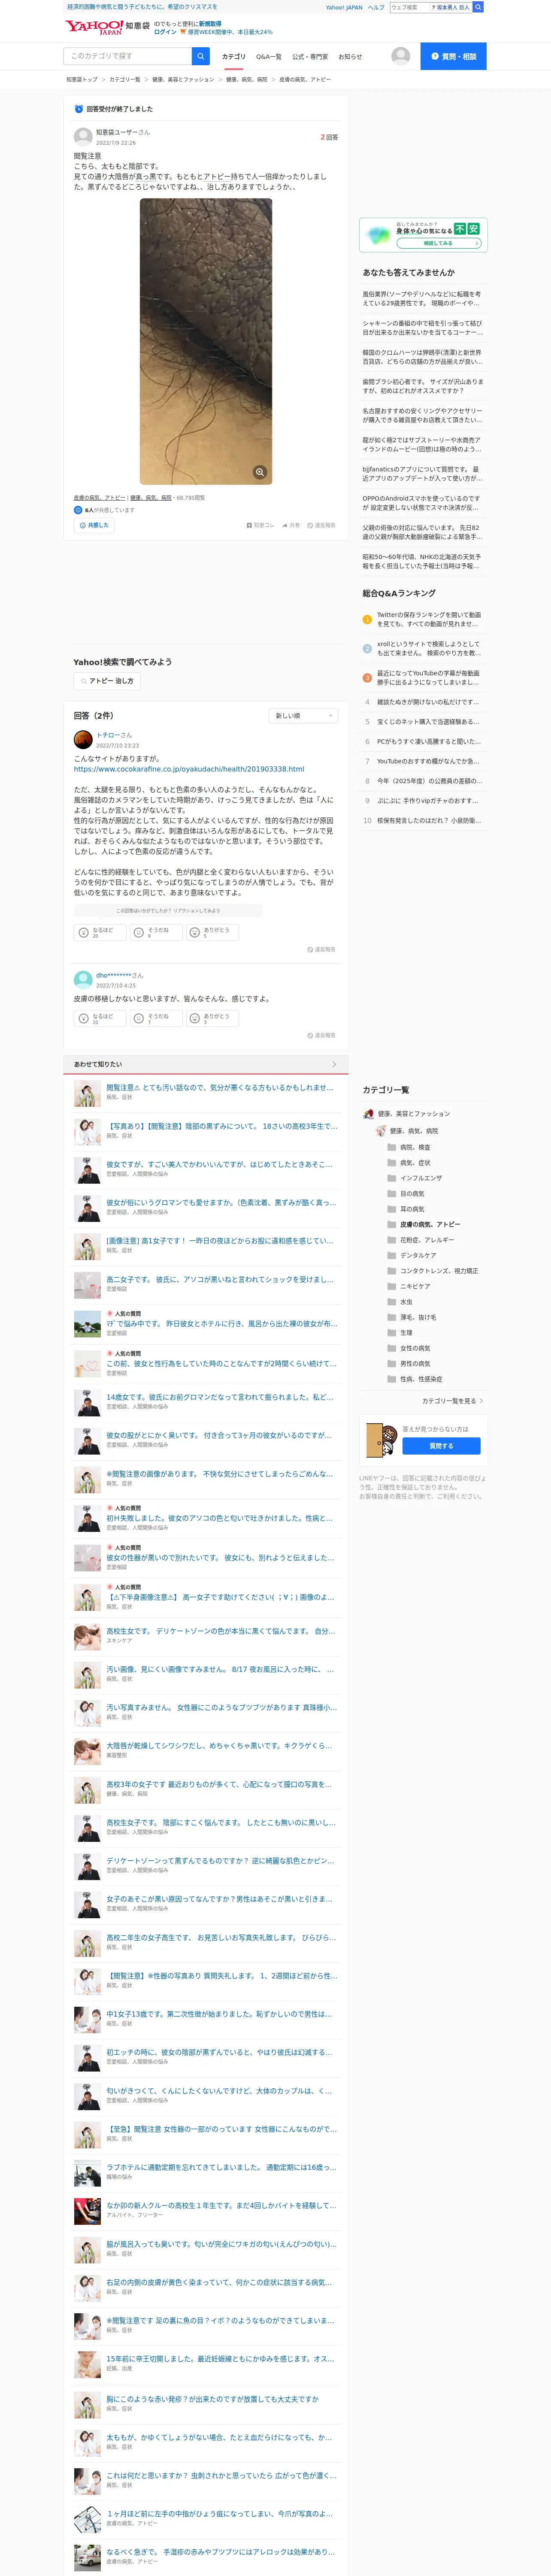551x2576 pixels.
Task: Open the 公式・専門家 tab
Action: coord(310,57)
